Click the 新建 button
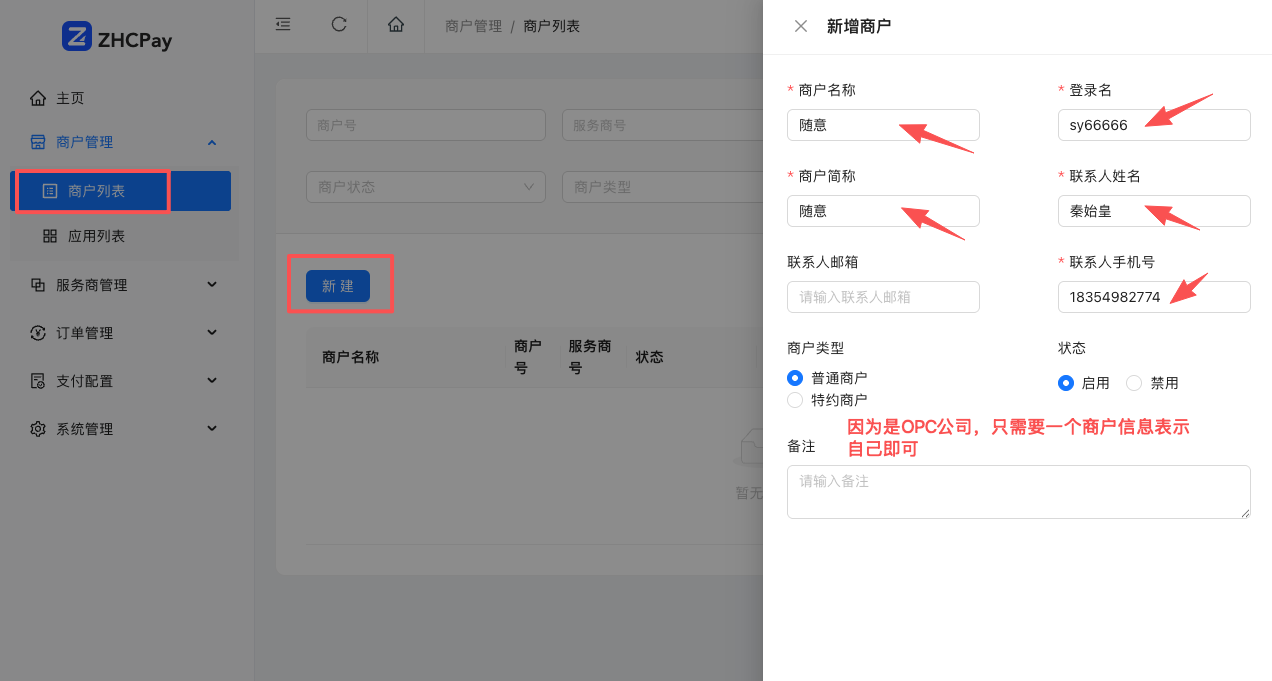The image size is (1272, 681). (338, 286)
